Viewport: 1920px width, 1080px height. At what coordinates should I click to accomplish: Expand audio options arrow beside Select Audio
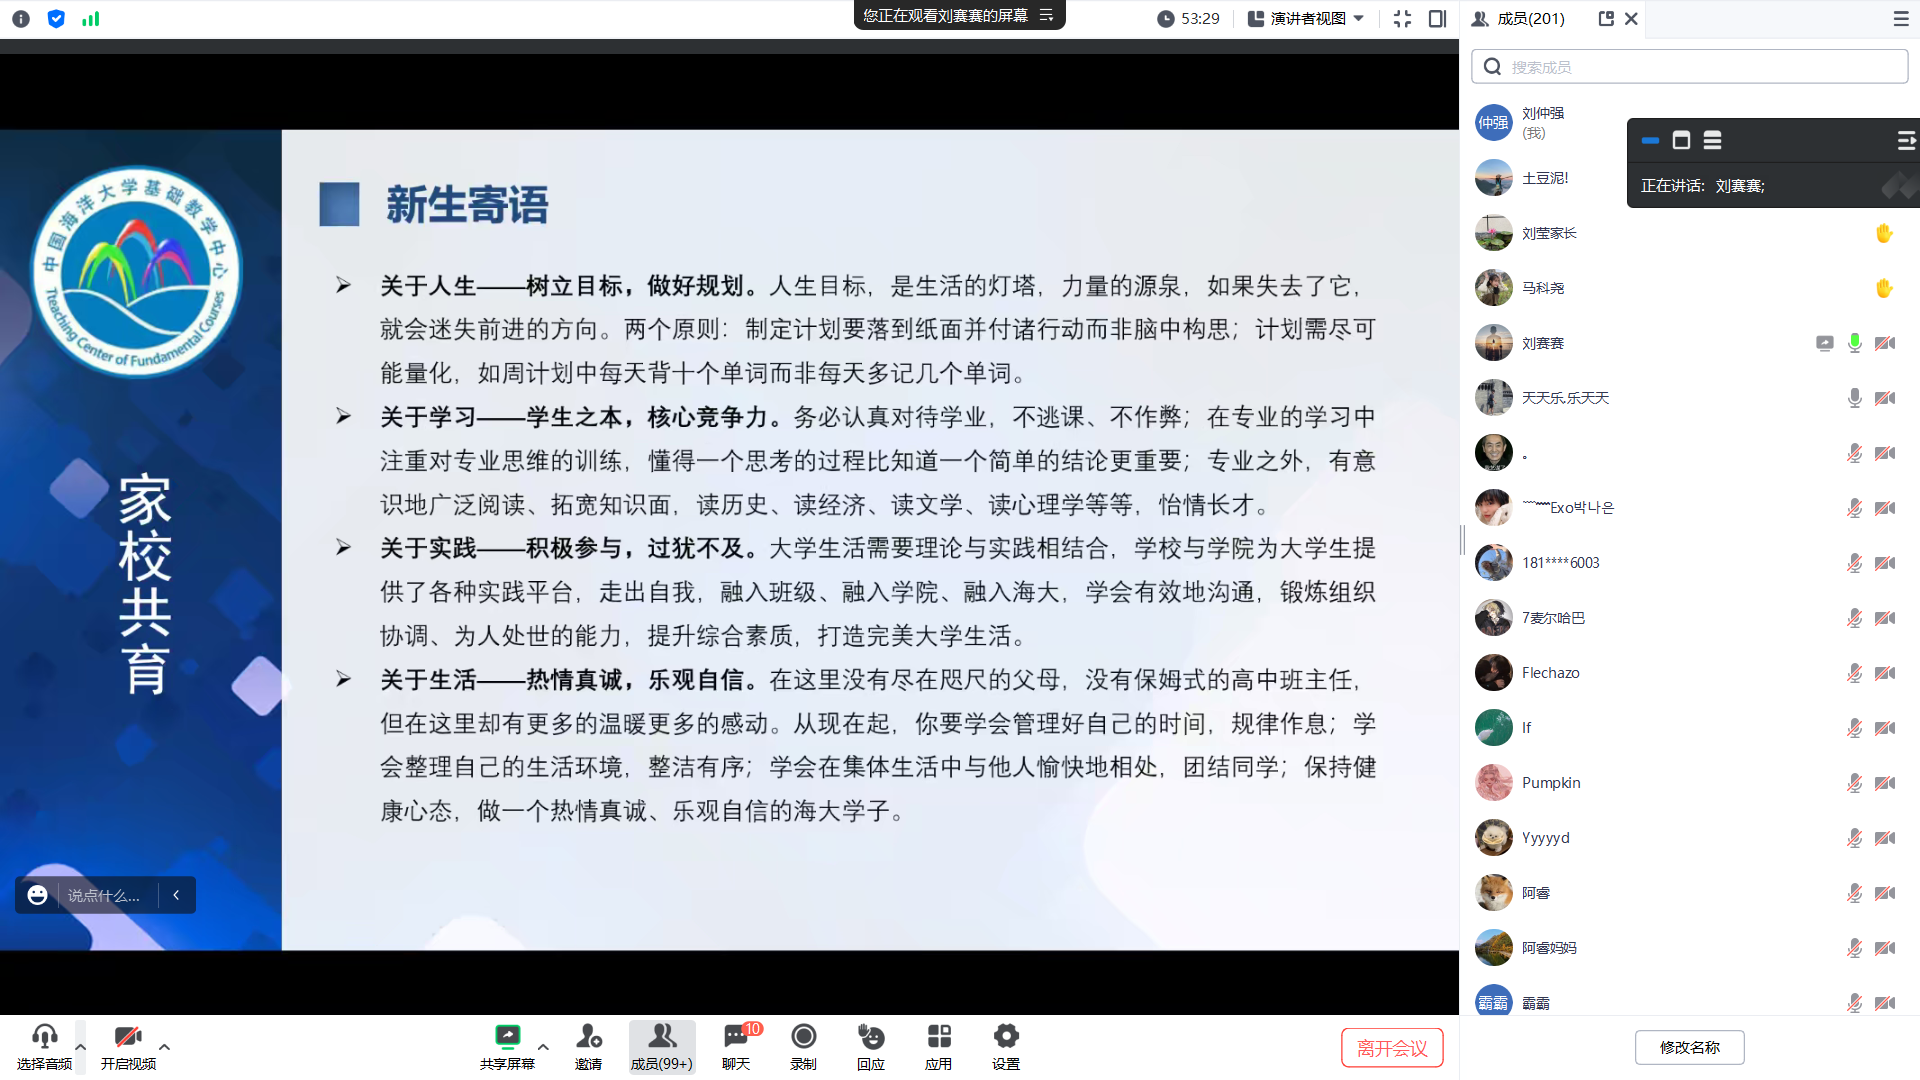(x=81, y=1047)
